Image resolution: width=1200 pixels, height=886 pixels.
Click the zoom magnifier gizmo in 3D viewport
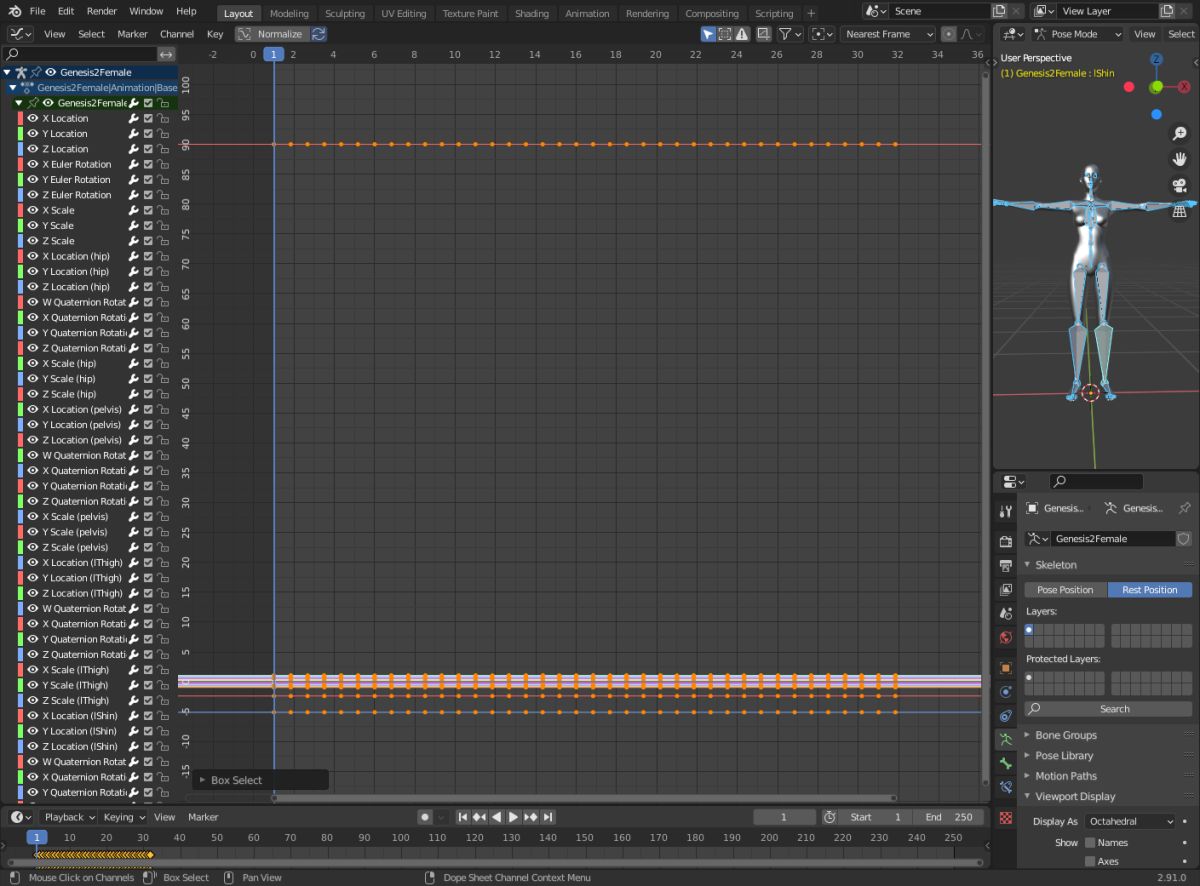[x=1180, y=134]
